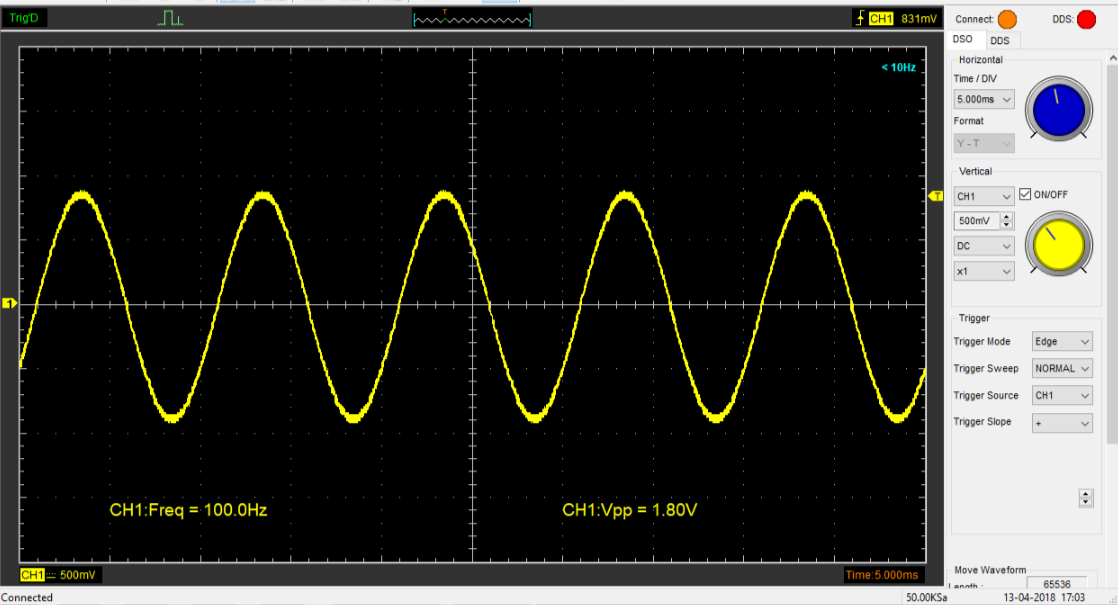
Task: Click the yellow trigger level T marker
Action: 935,196
